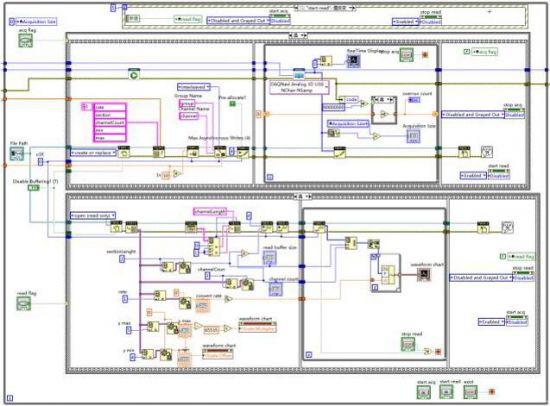Expand the DAQNavi Analog 1D U16 selector
Image resolution: width=550 pixels, height=406 pixels.
pyautogui.click(x=299, y=87)
